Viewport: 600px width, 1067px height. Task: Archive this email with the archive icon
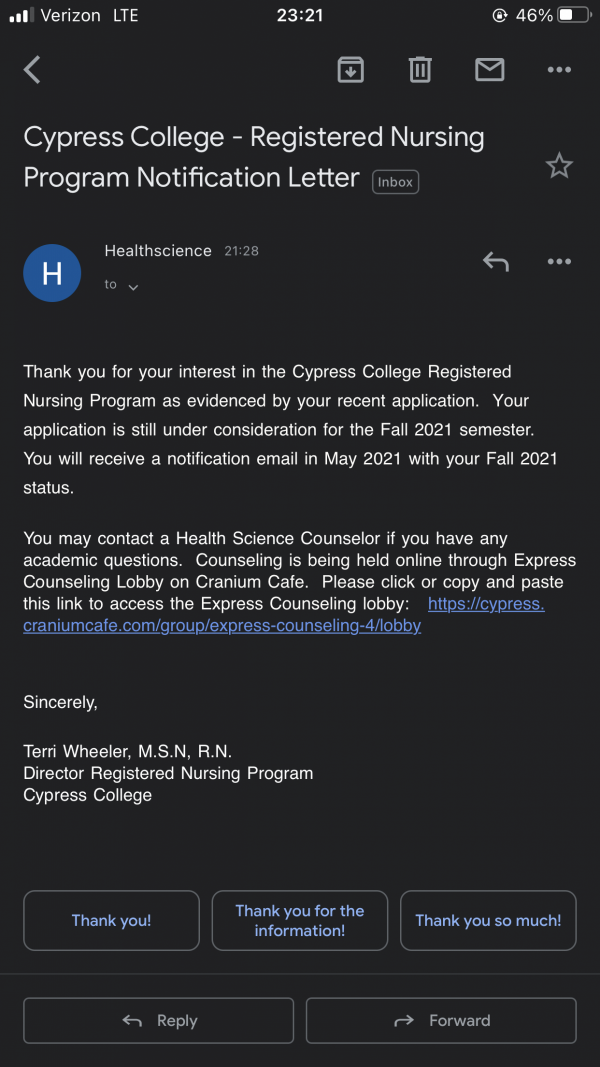(x=350, y=69)
